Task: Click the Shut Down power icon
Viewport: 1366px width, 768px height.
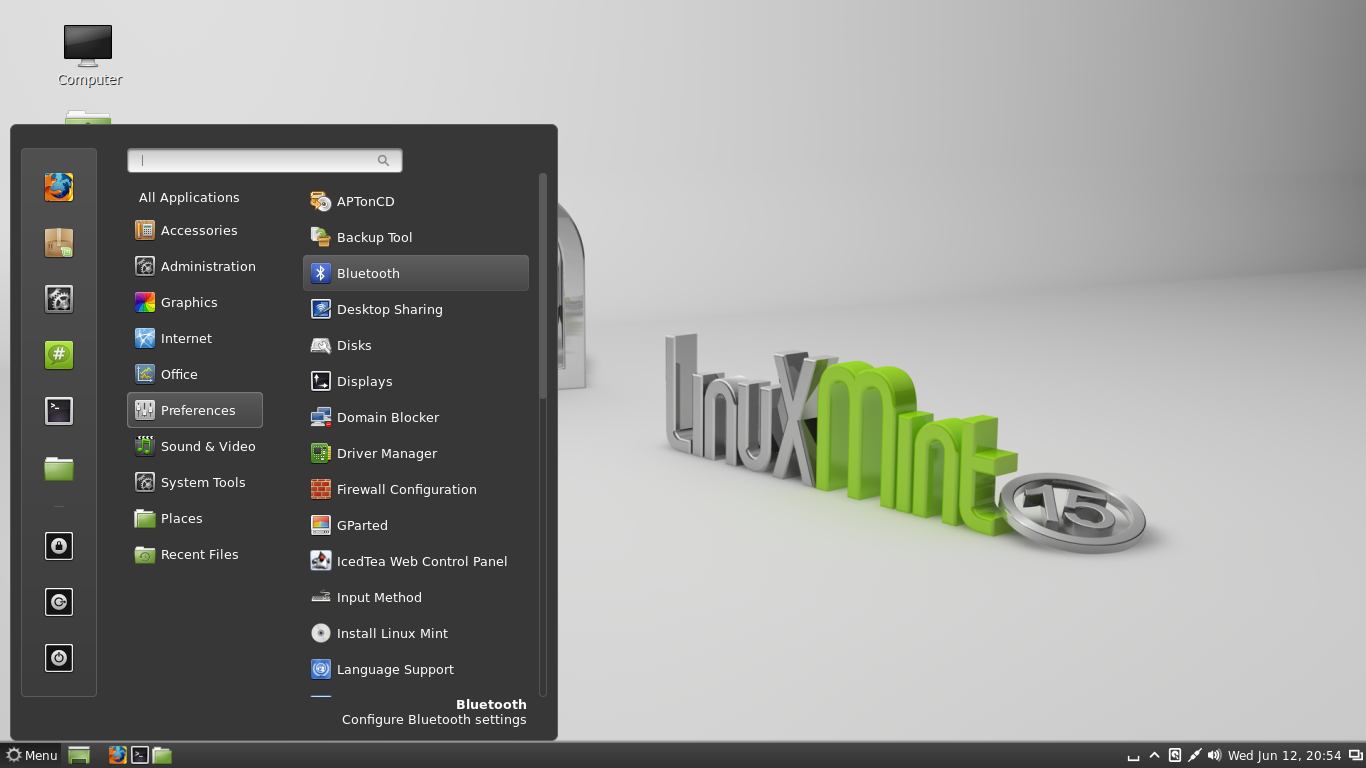Action: point(59,658)
